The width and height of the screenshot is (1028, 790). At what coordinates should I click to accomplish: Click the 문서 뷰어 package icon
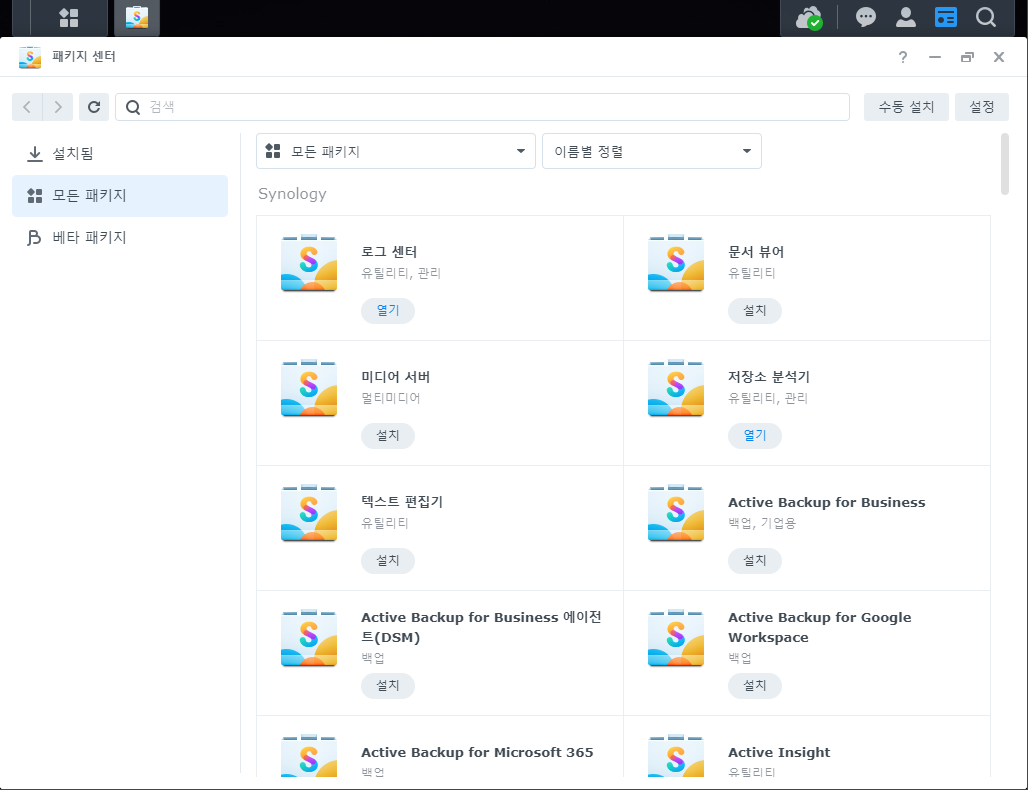(x=676, y=263)
